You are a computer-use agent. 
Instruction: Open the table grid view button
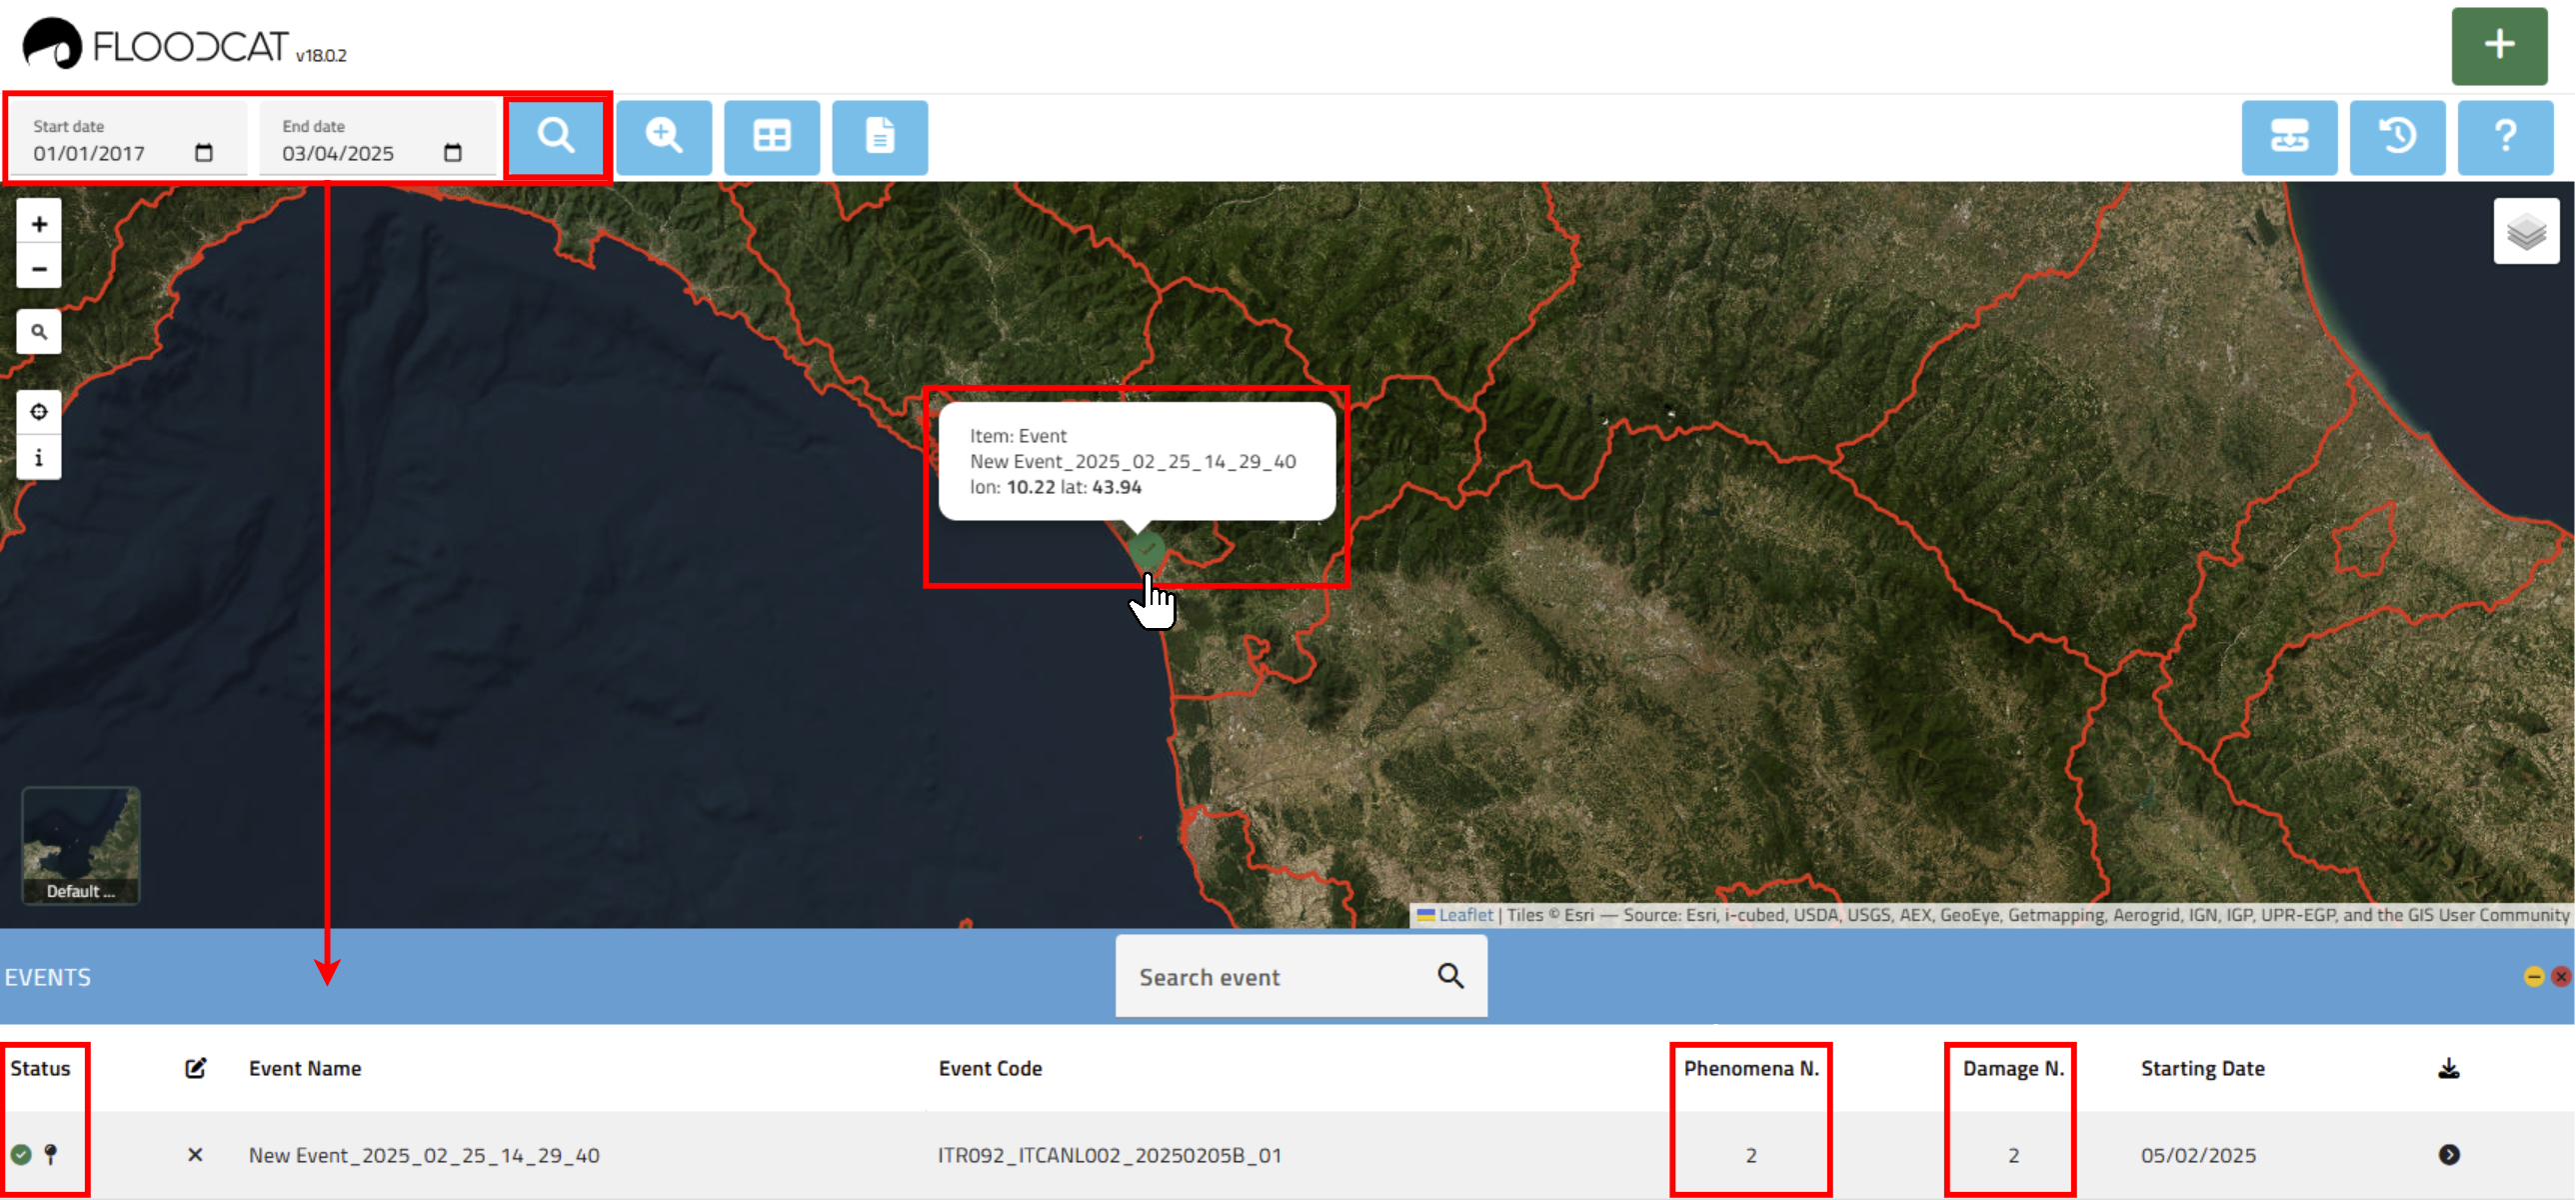(771, 136)
